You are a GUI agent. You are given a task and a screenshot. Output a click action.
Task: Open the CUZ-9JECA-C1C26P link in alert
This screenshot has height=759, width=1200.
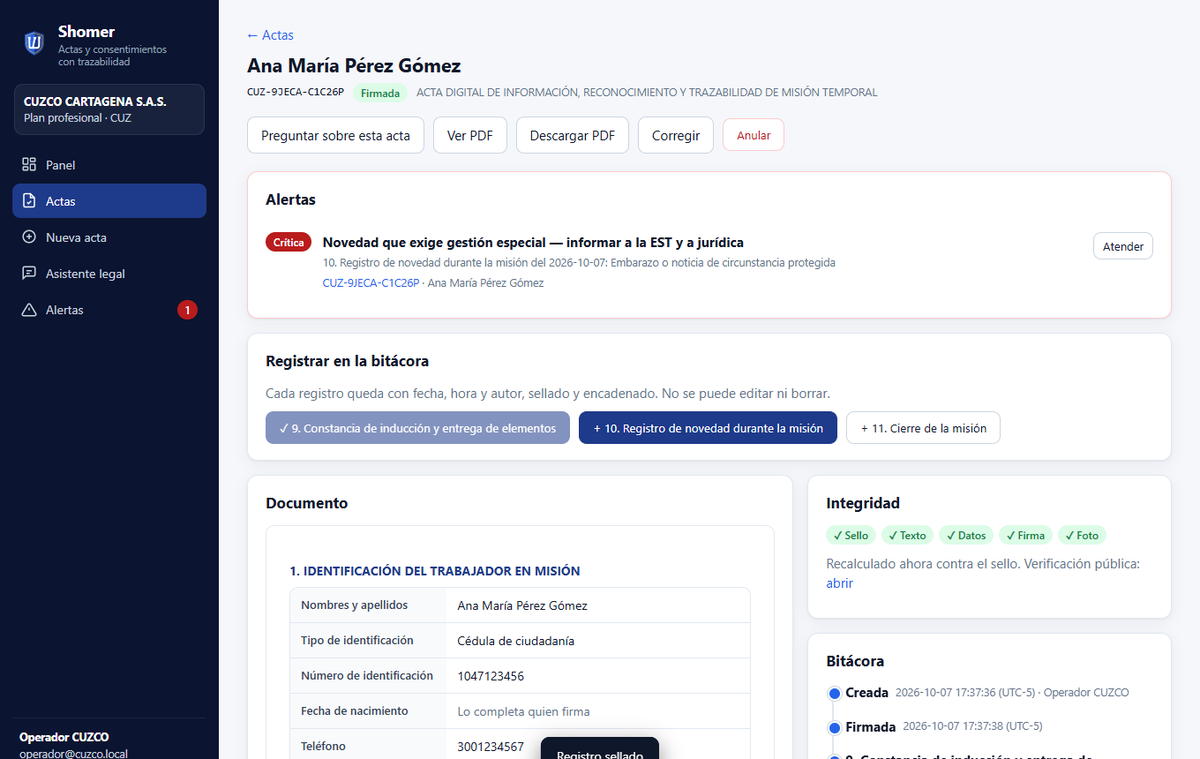pyautogui.click(x=369, y=283)
